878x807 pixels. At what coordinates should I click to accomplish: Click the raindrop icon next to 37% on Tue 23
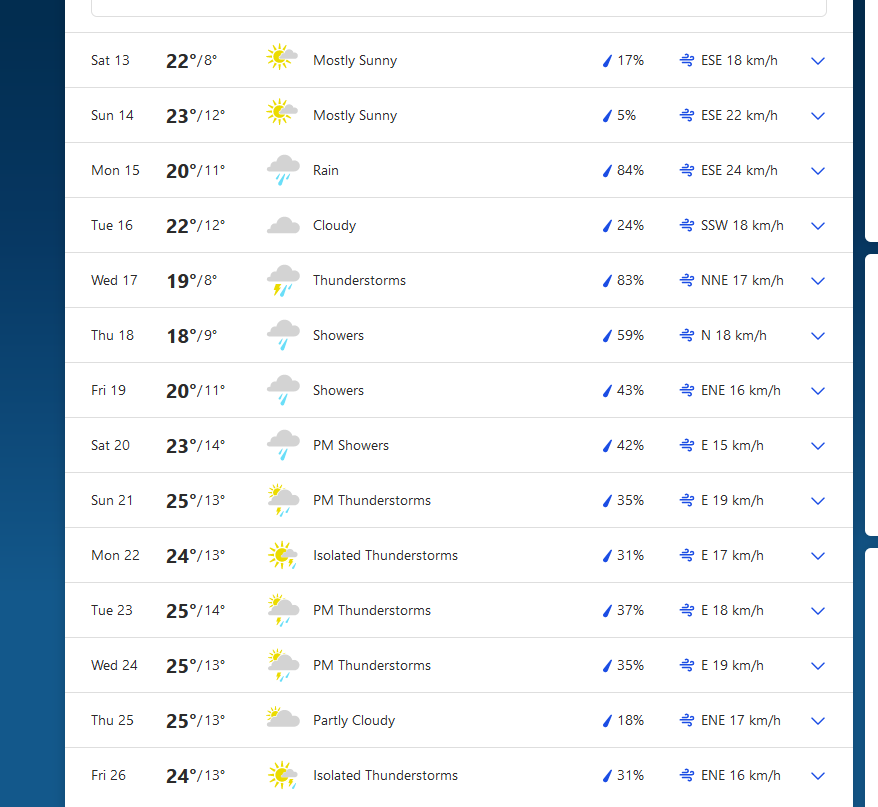(x=606, y=611)
